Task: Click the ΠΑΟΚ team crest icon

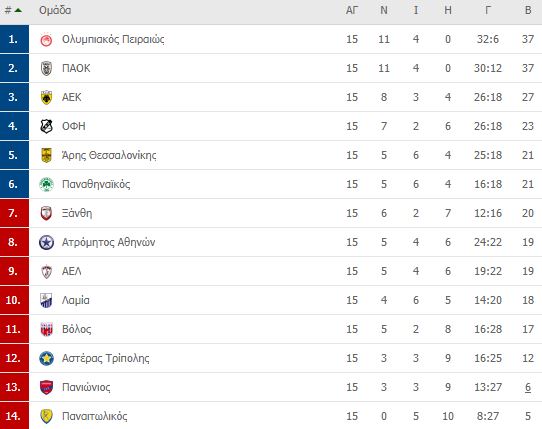Action: [46, 68]
